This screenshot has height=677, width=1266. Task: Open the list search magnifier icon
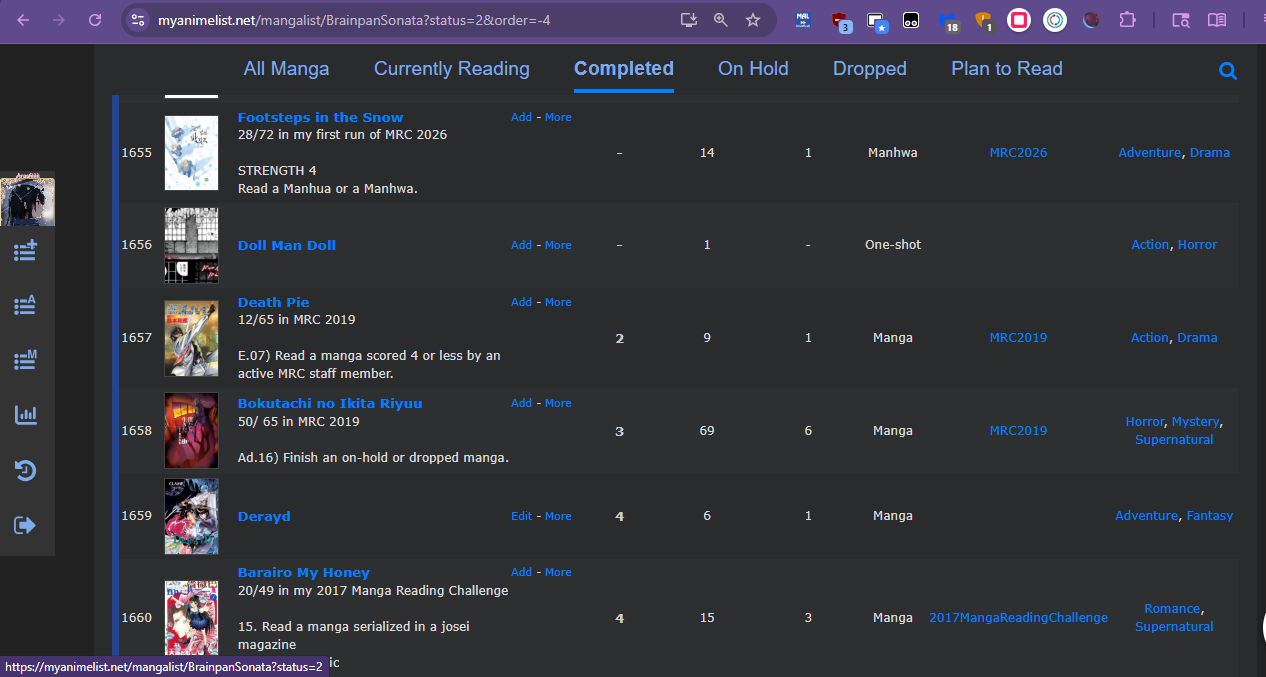pos(1228,71)
